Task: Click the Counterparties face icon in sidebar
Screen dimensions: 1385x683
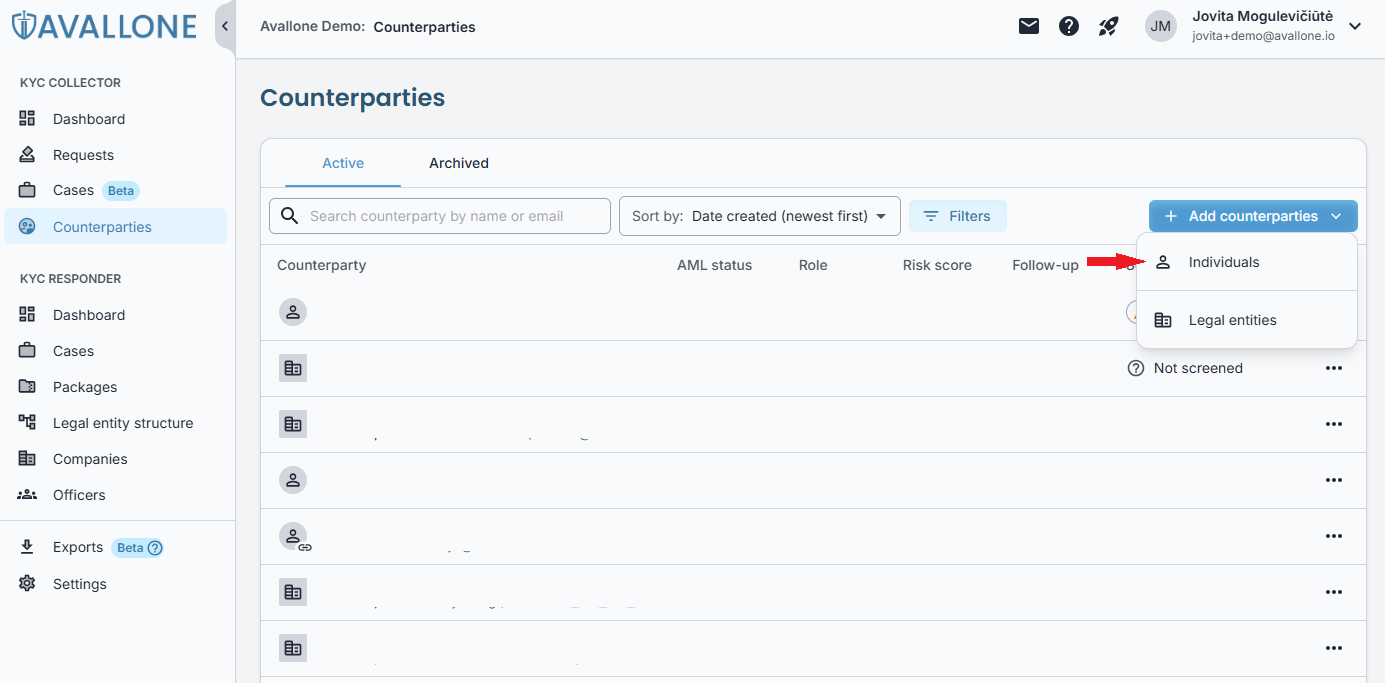Action: click(28, 227)
